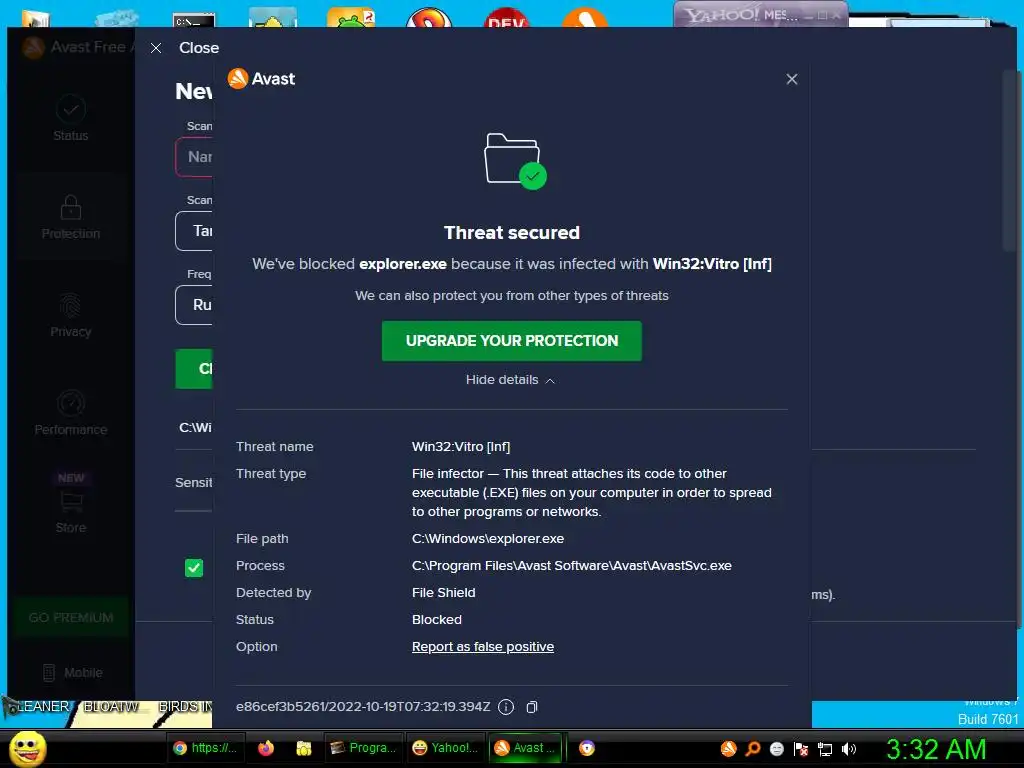Open the Action Center flag tray icon
Image resolution: width=1024 pixels, height=768 pixels.
tap(801, 749)
